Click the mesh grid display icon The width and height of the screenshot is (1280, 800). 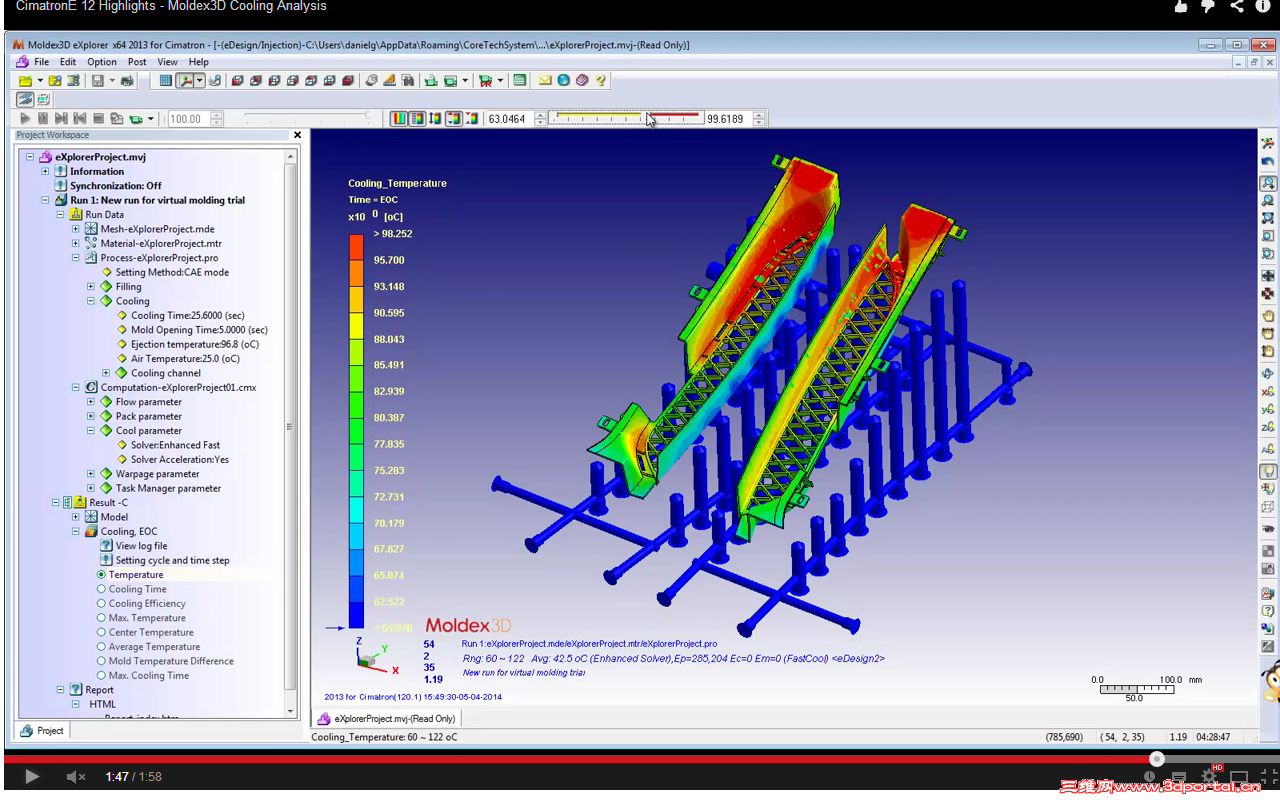click(166, 81)
